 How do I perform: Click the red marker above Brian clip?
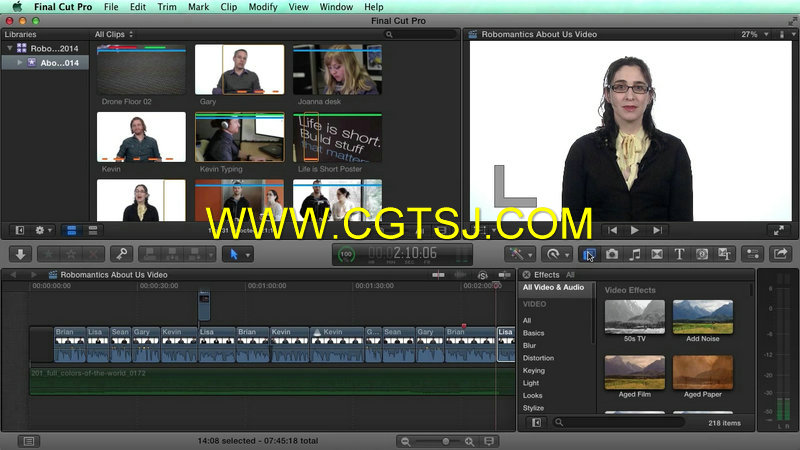[464, 326]
